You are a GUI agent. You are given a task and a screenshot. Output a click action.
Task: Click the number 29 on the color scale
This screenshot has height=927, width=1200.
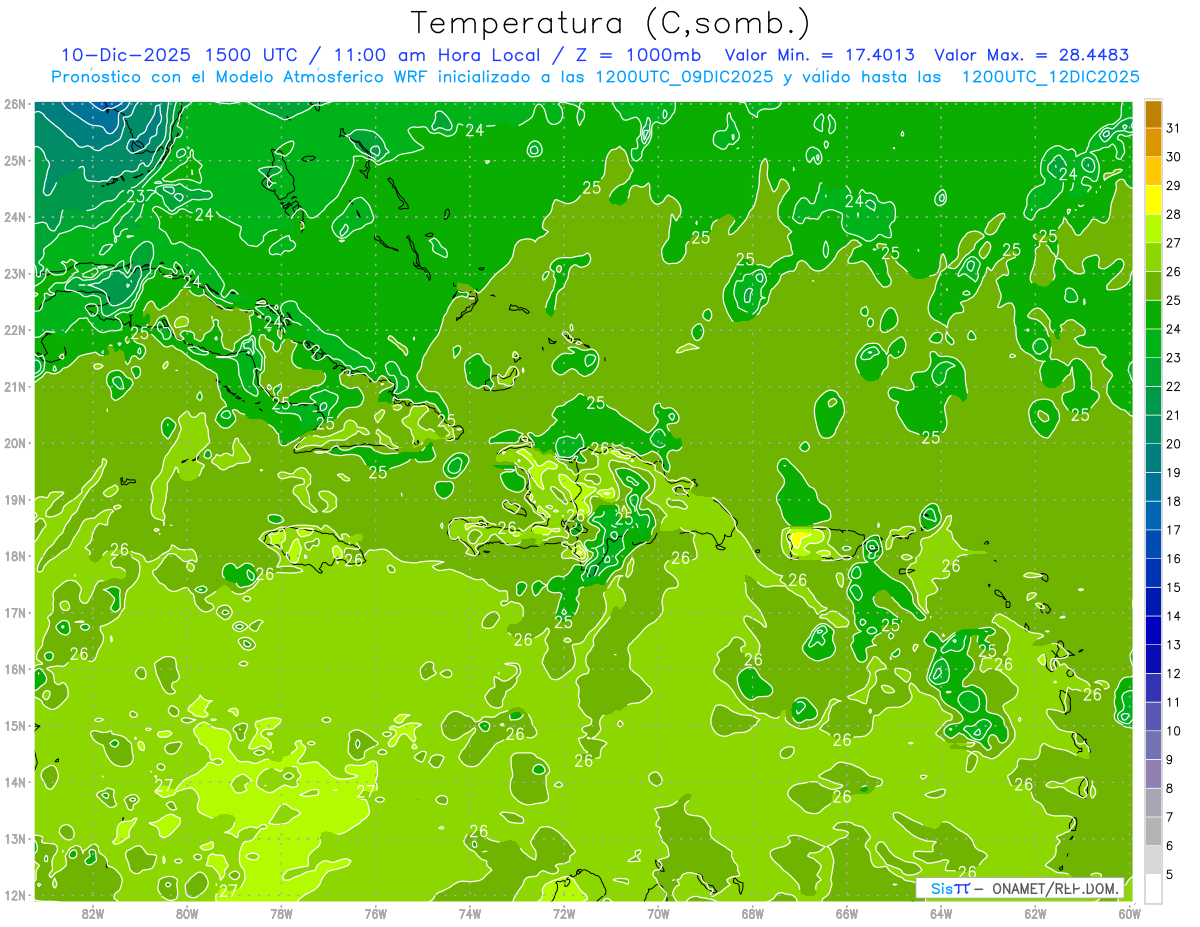(x=1174, y=186)
